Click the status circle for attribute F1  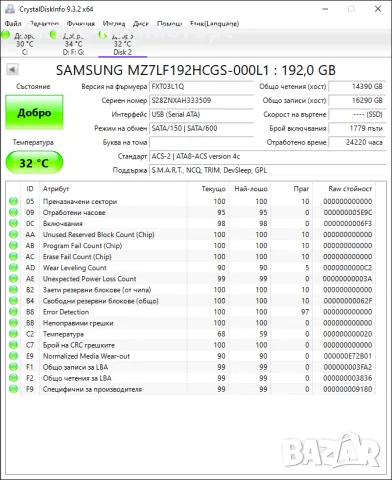pyautogui.click(x=13, y=367)
